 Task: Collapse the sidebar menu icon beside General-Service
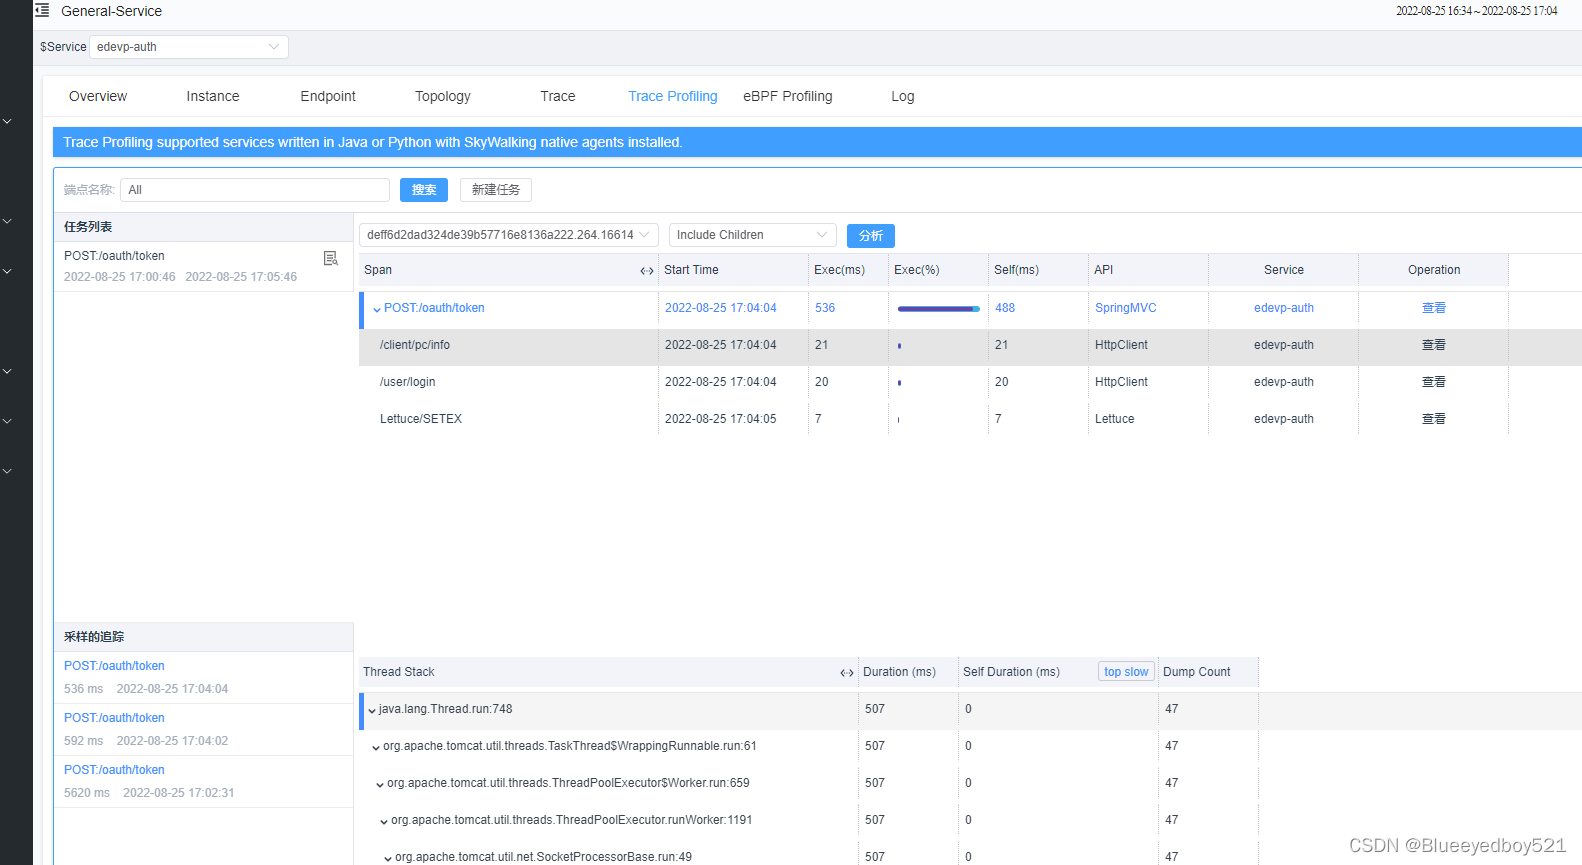point(42,10)
